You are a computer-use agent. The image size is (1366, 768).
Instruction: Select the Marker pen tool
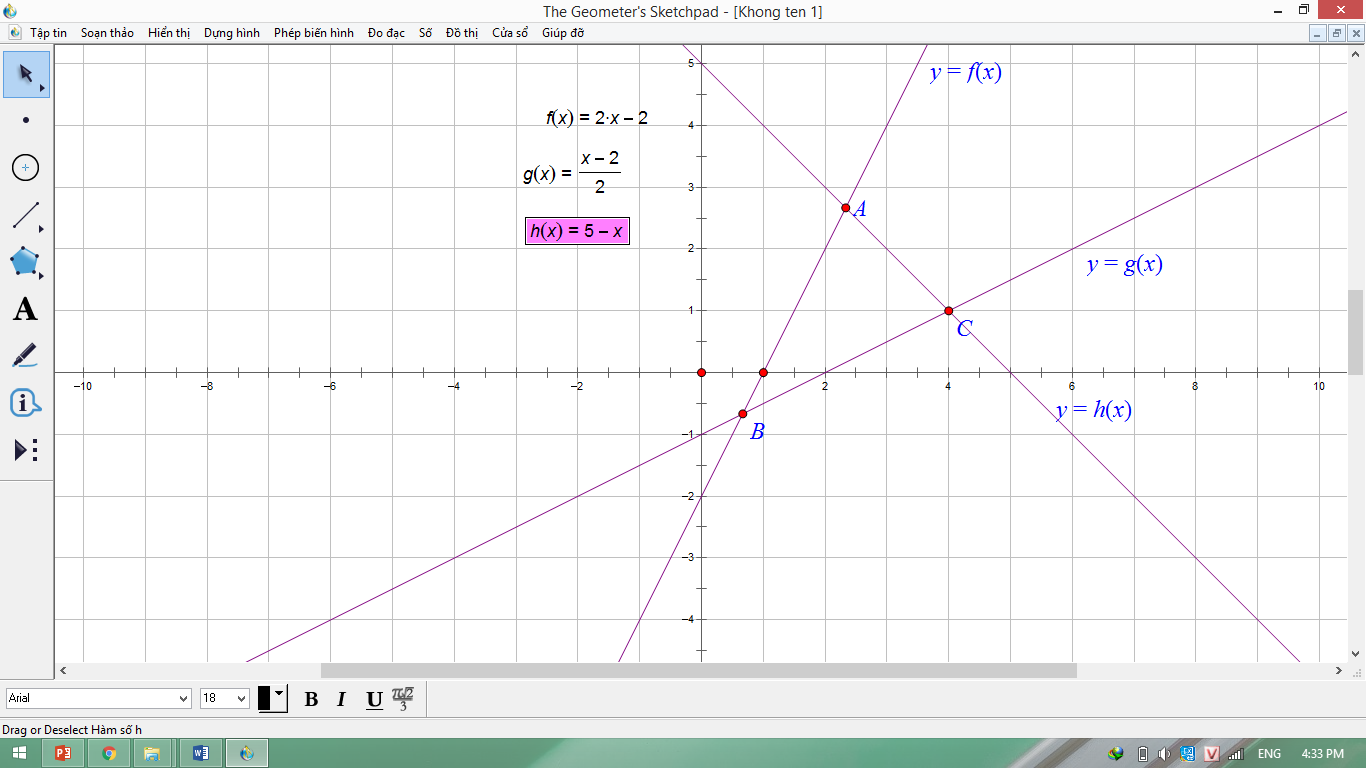26,356
